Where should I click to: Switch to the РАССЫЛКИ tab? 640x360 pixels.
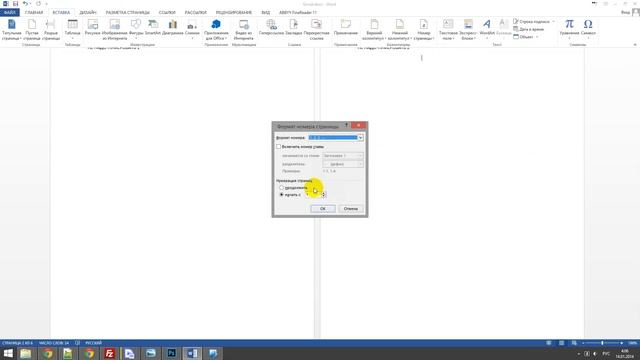(196, 13)
